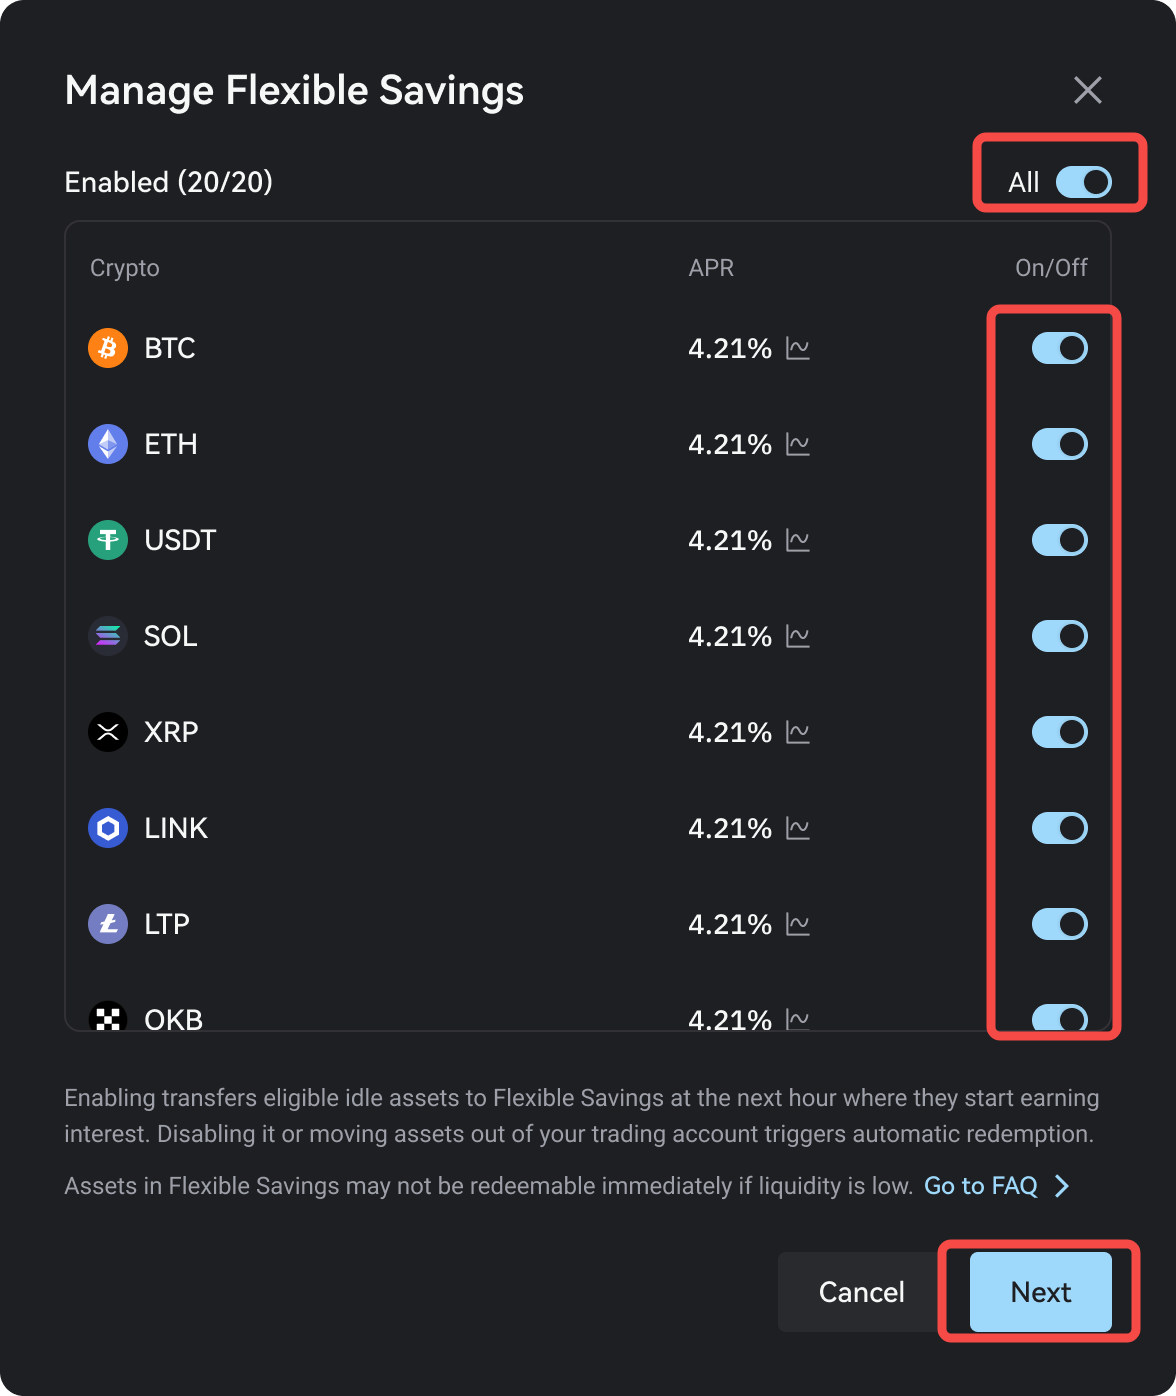
Task: View LINK APR chart icon
Action: coord(798,828)
